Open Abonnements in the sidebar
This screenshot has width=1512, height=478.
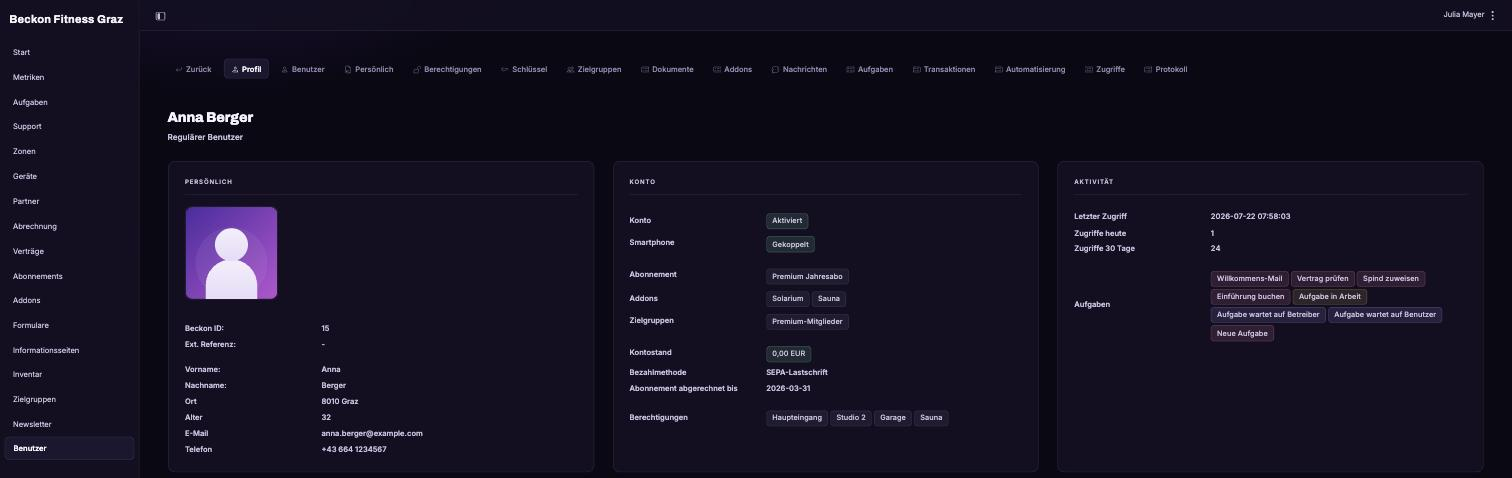(x=69, y=276)
